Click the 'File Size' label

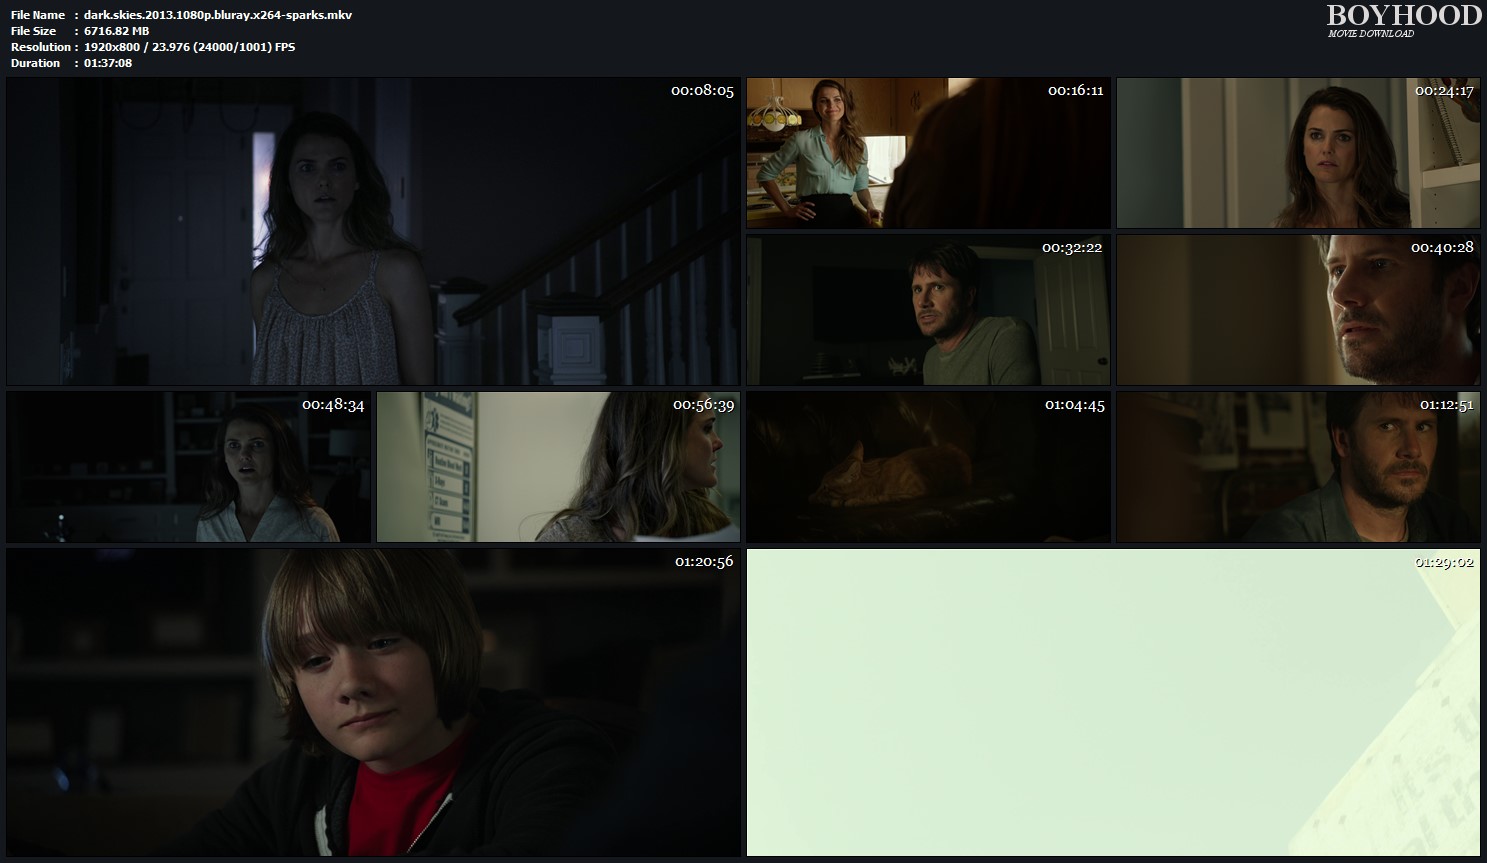pyautogui.click(x=34, y=31)
